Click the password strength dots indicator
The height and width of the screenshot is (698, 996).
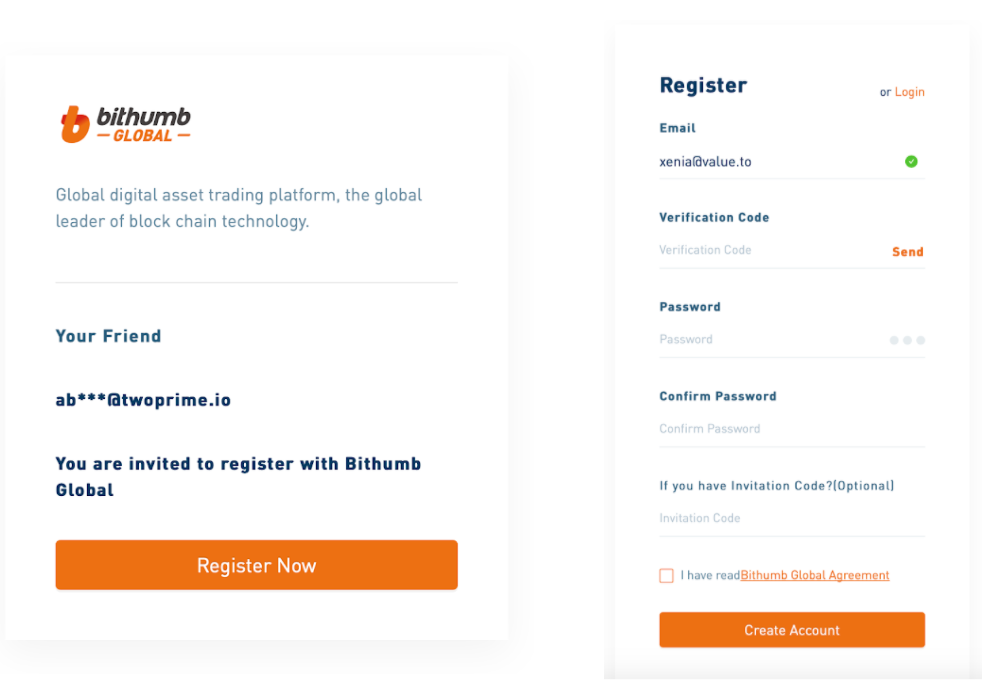907,340
